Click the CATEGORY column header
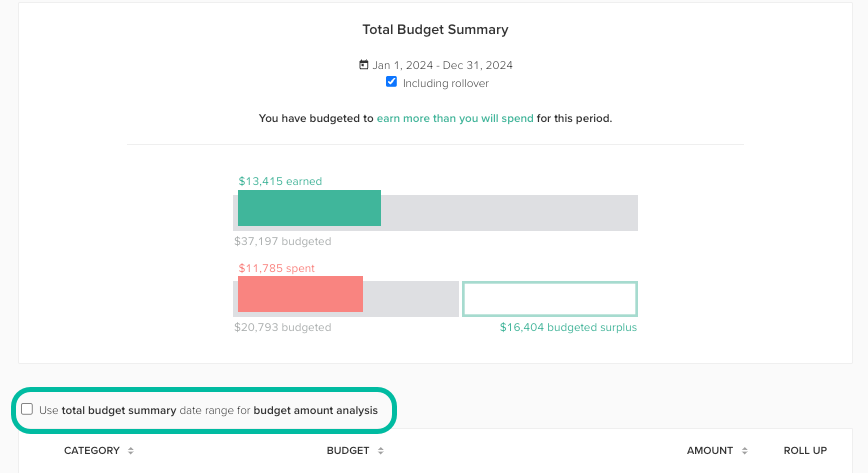 [91, 451]
